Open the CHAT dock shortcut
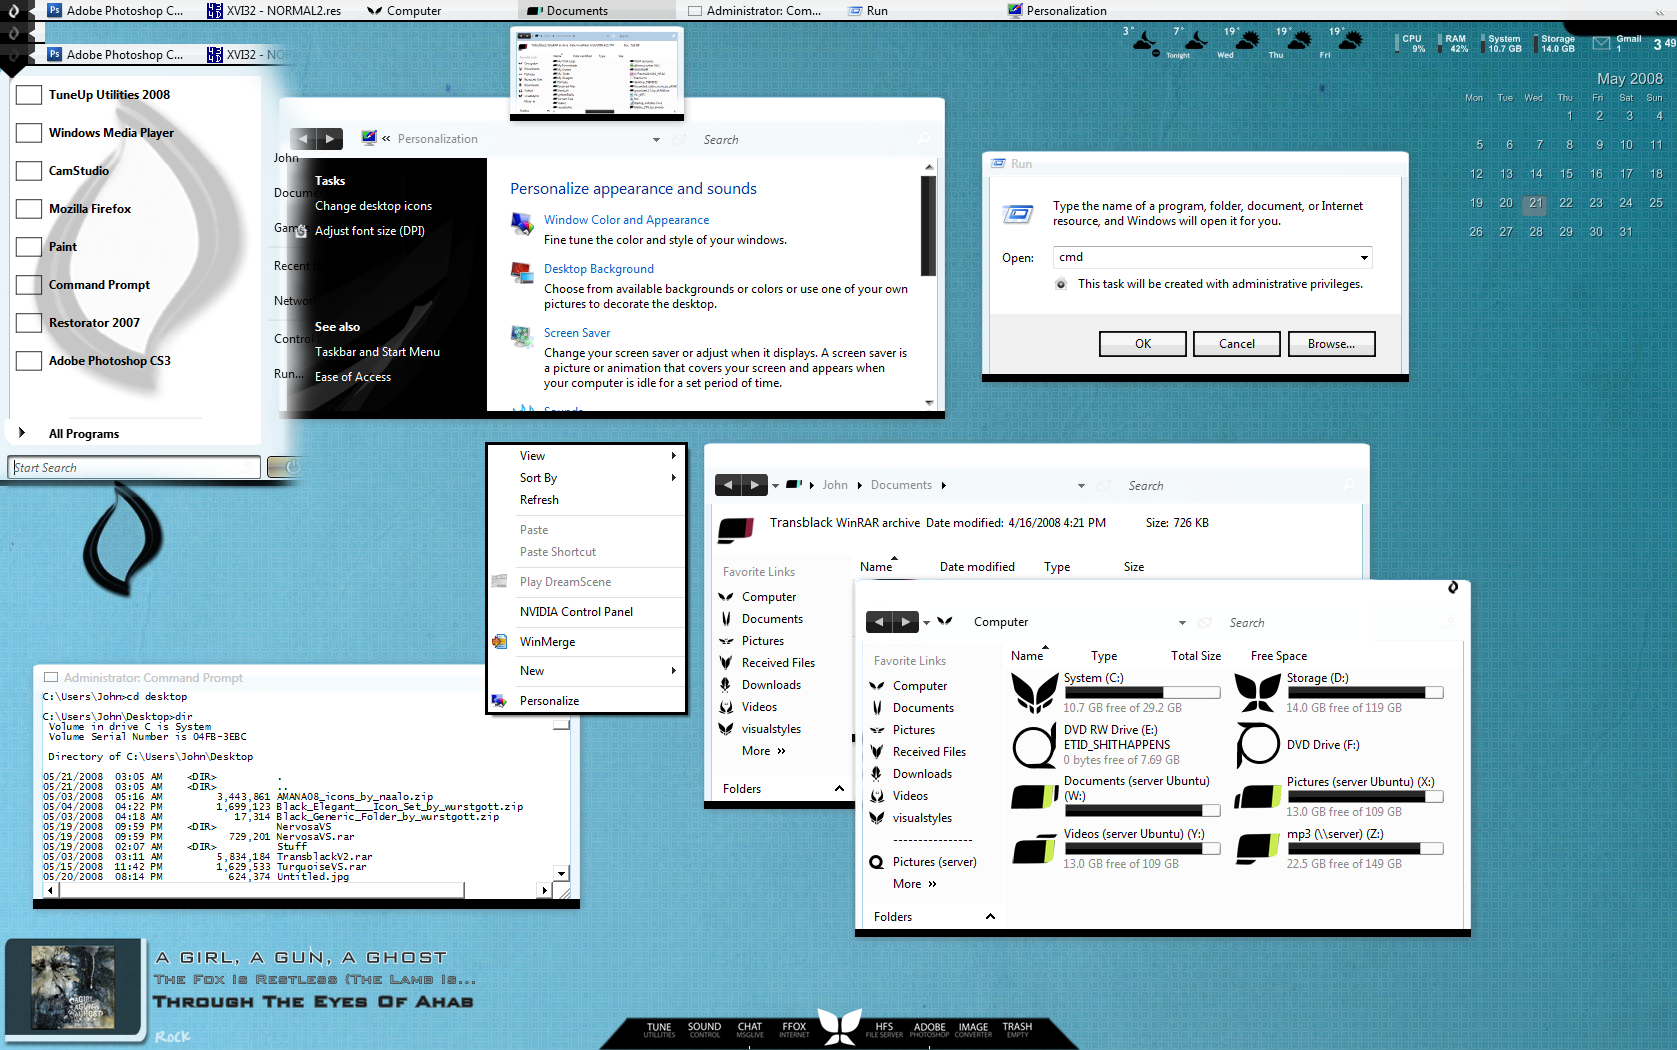This screenshot has height=1050, width=1677. (750, 1030)
